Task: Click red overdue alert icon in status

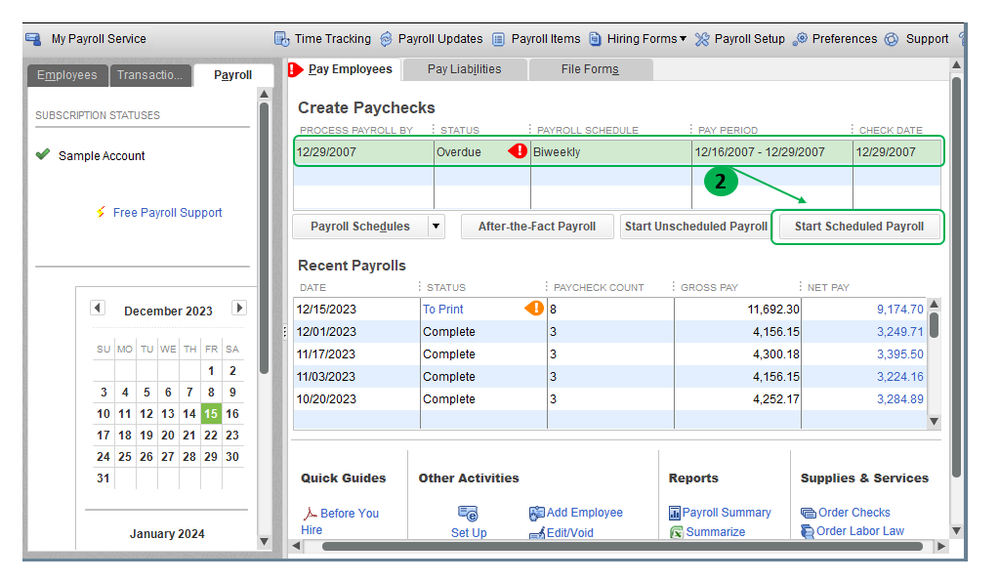Action: (518, 152)
